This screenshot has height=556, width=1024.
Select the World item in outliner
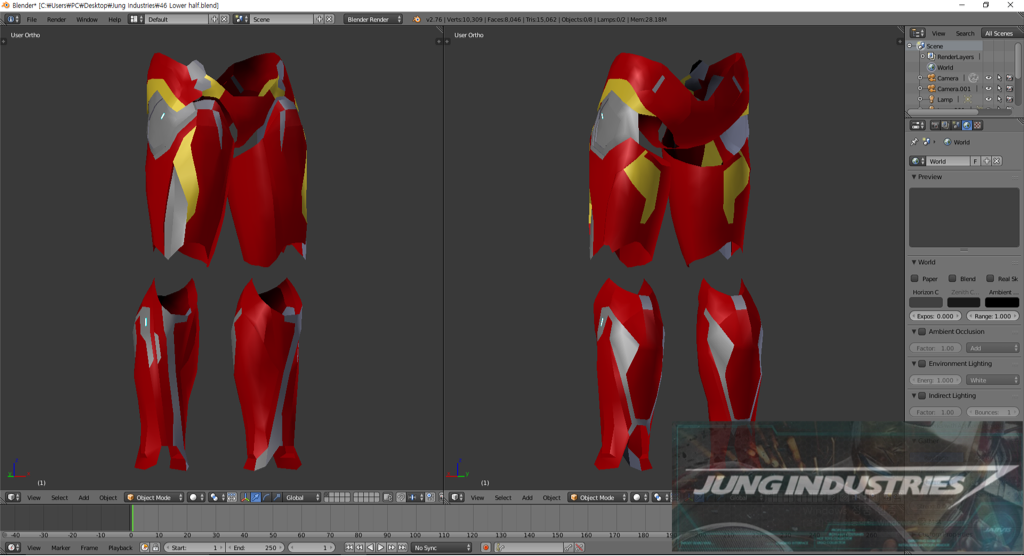944,67
